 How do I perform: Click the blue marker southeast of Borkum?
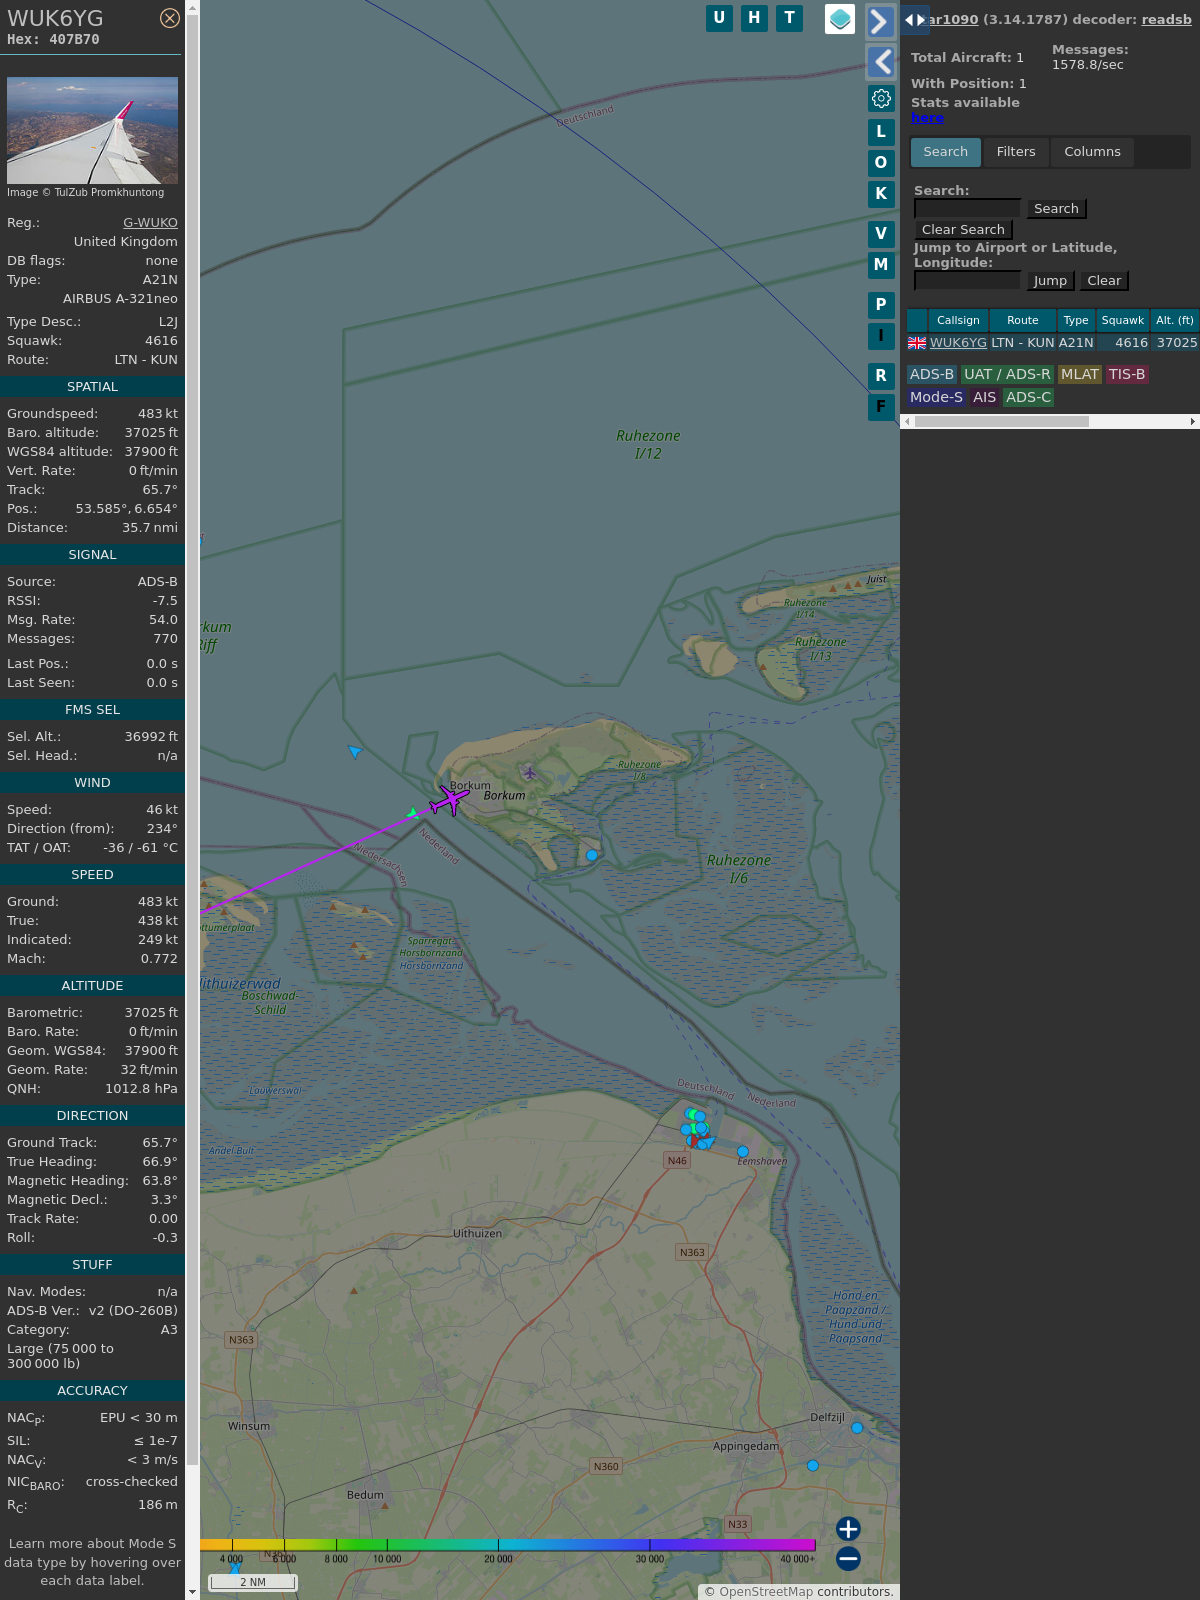coord(592,855)
